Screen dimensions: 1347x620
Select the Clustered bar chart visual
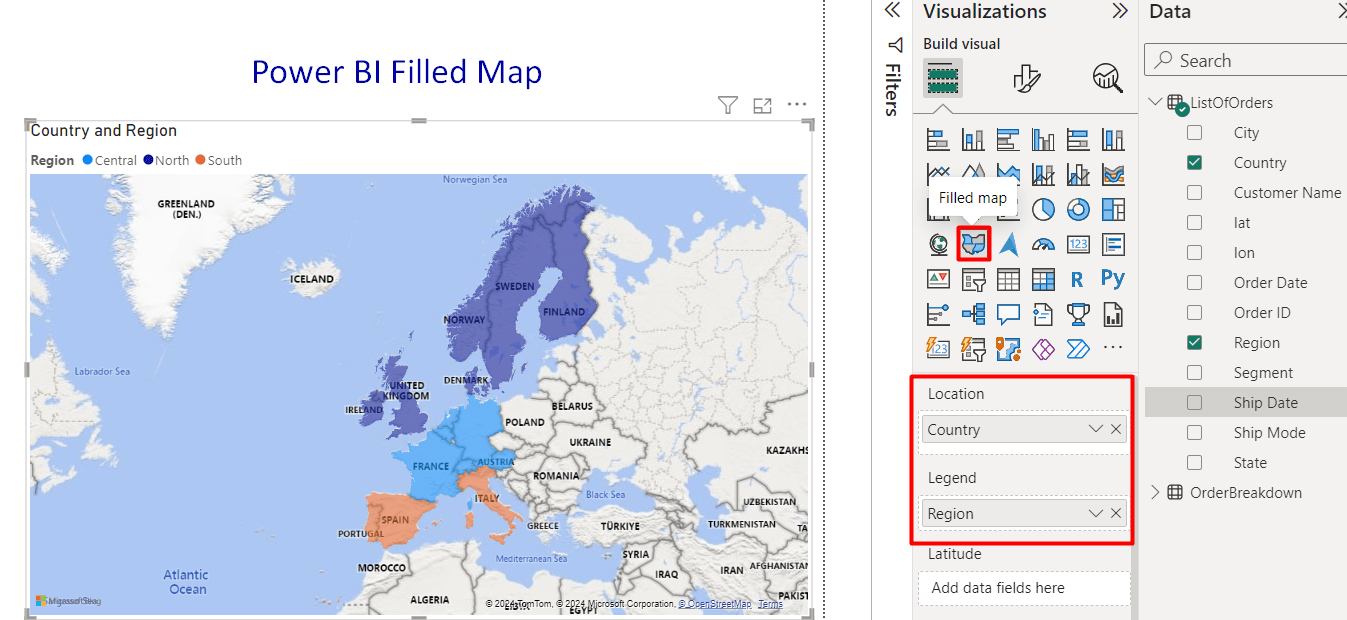(x=1008, y=140)
